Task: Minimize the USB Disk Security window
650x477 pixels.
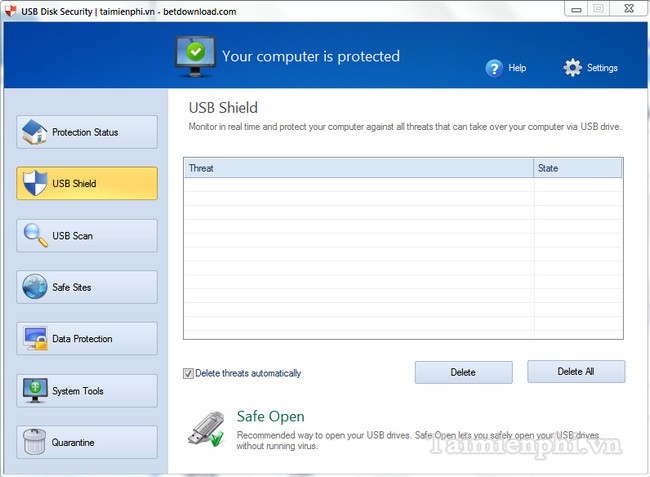Action: 576,9
